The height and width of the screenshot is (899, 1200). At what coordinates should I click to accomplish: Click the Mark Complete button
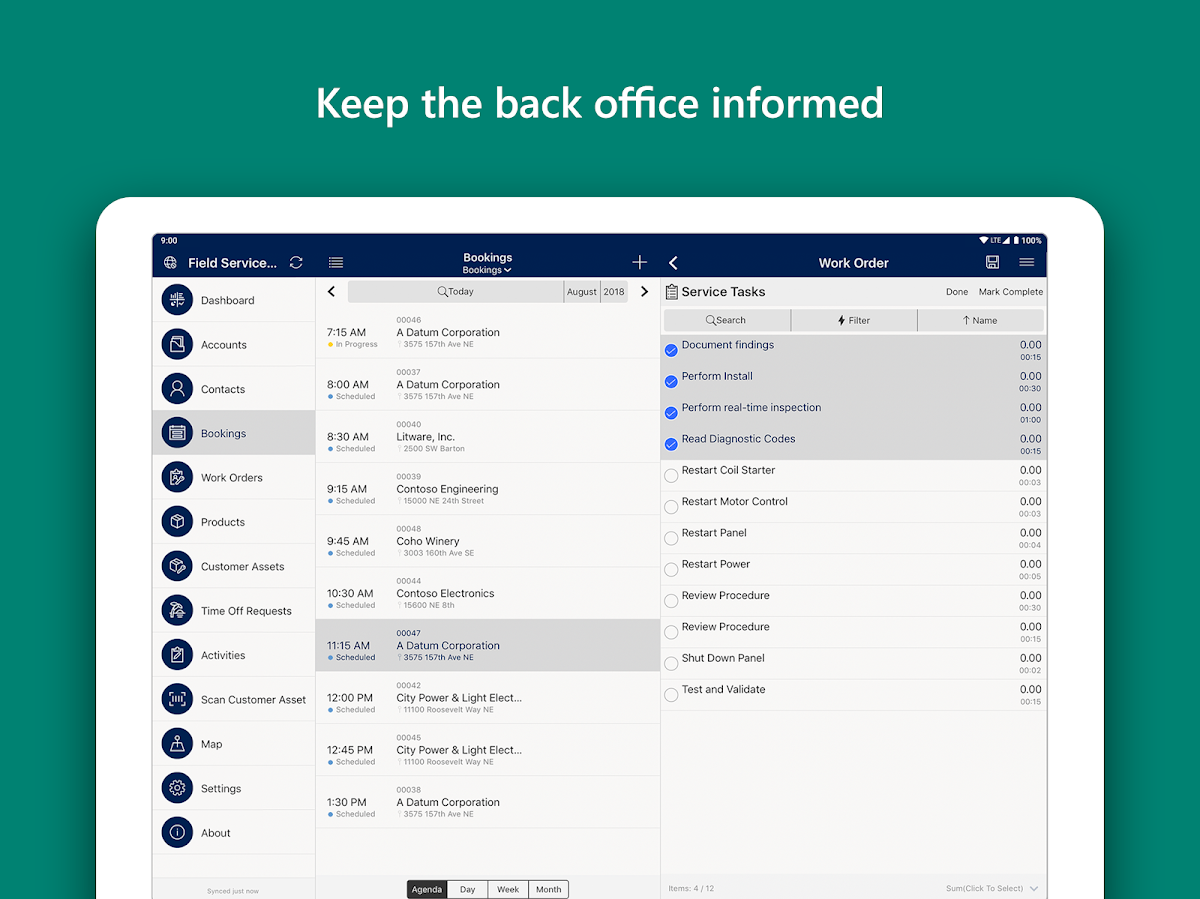[x=1010, y=292]
